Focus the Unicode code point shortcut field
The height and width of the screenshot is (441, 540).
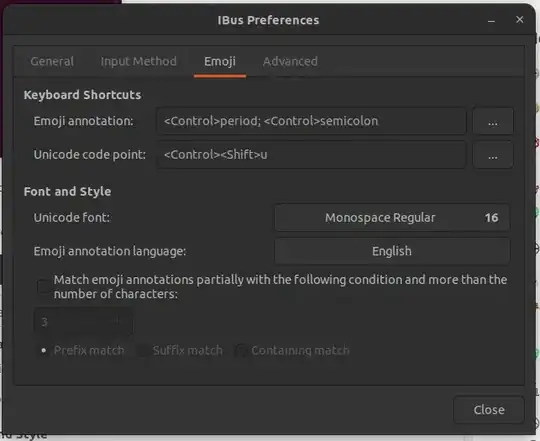tap(311, 155)
